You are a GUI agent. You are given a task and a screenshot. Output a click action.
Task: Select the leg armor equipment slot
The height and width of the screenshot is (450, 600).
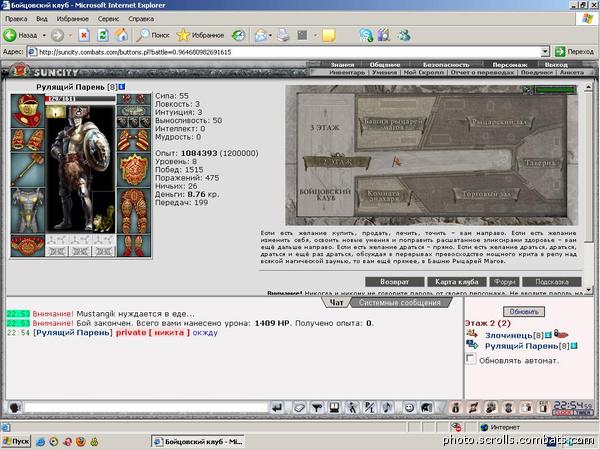[x=134, y=212]
